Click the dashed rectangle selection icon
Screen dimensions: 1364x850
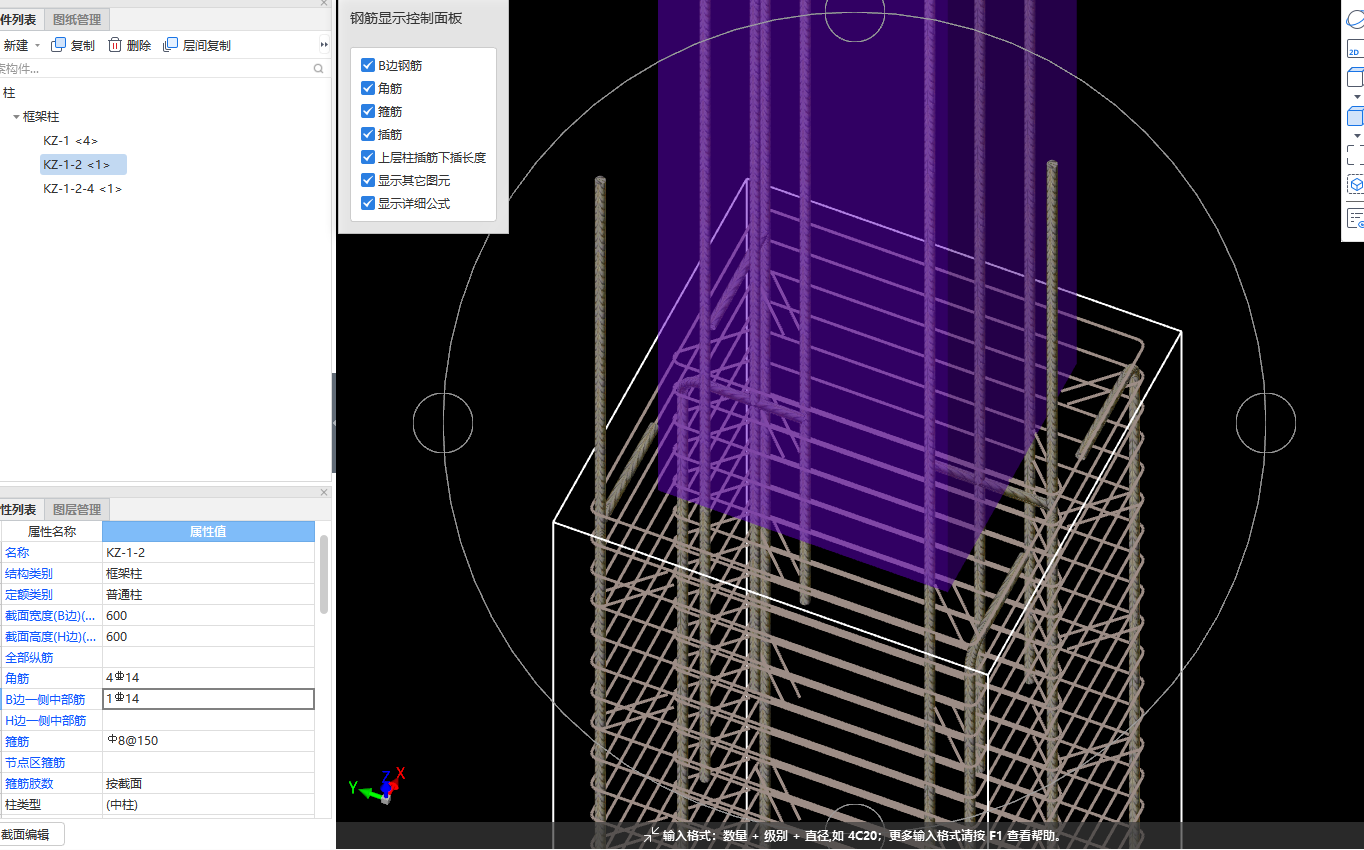[1355, 154]
